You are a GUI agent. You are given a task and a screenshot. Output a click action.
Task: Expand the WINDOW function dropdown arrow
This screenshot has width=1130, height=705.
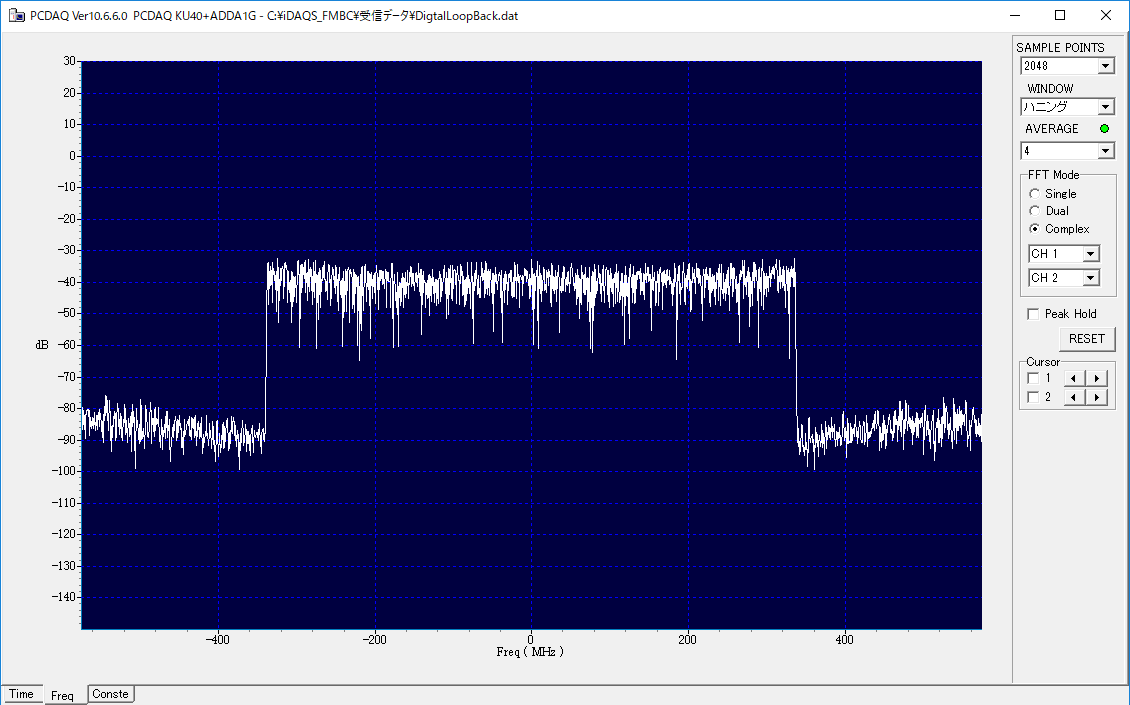click(1105, 107)
